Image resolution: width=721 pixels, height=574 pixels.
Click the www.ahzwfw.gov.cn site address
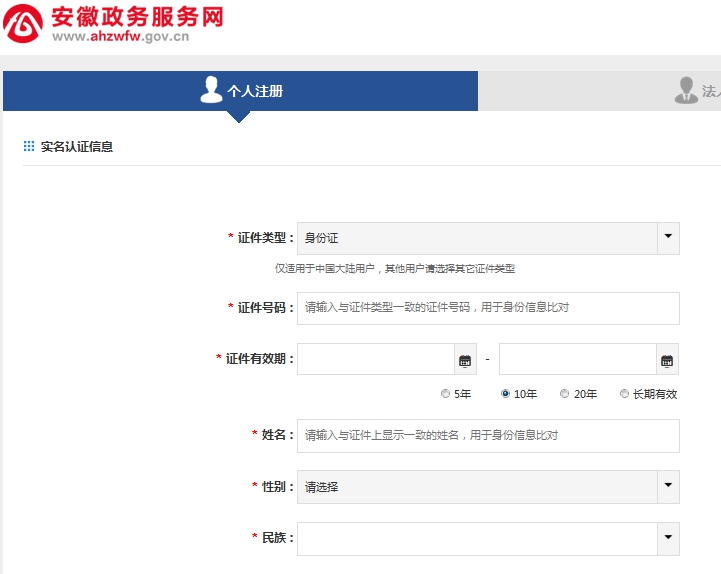120,37
